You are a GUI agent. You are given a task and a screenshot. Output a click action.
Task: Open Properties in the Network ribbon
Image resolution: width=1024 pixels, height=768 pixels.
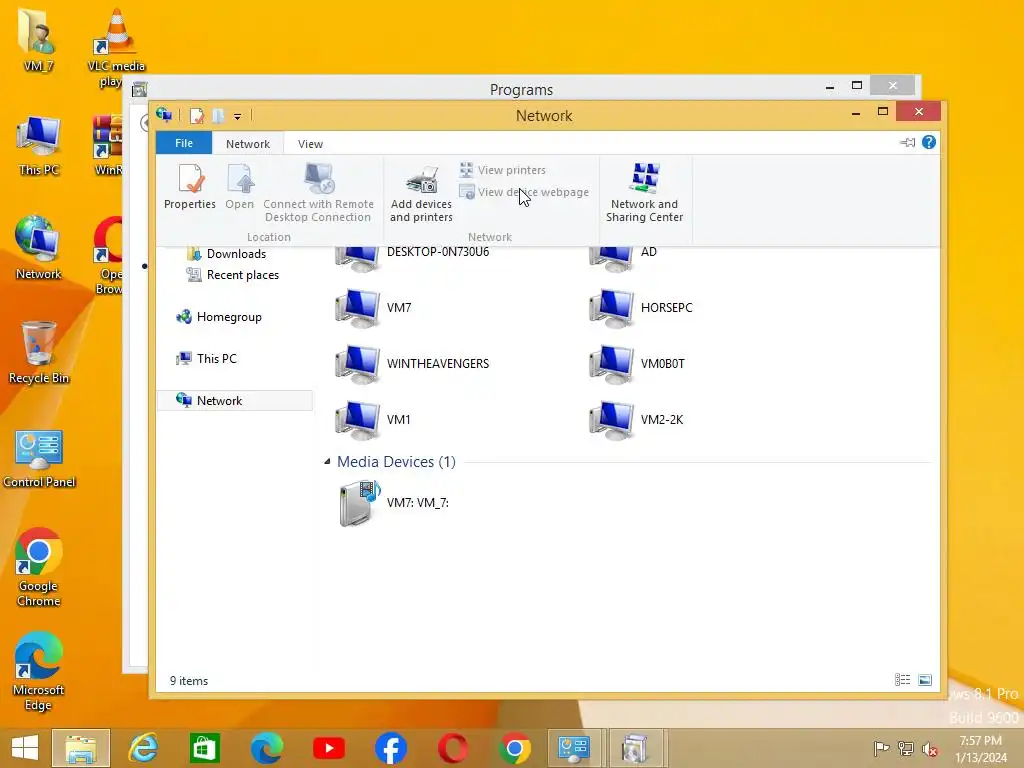(190, 187)
